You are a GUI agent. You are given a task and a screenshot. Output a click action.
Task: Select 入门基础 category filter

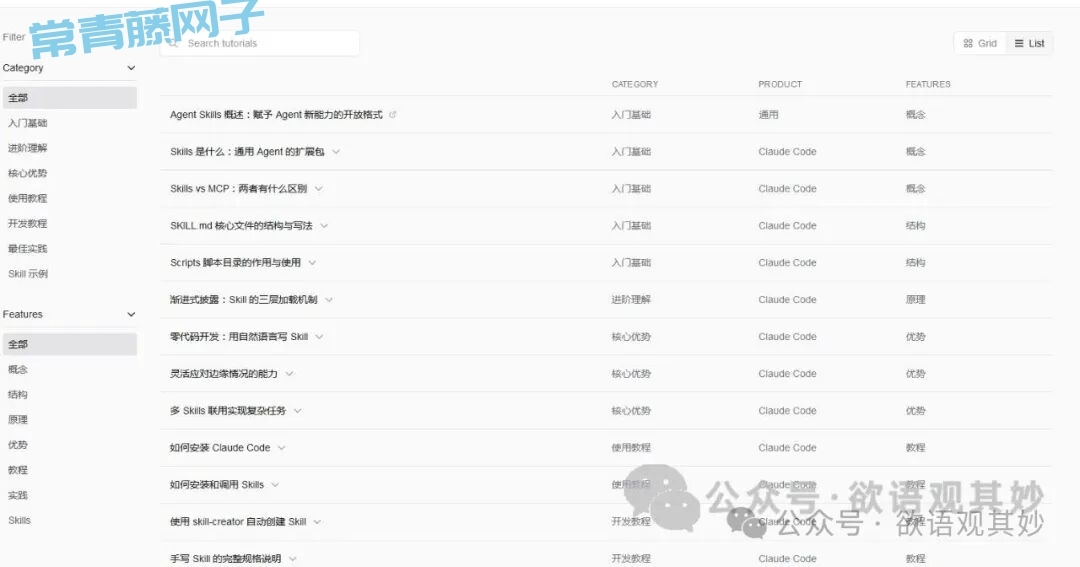(28, 123)
